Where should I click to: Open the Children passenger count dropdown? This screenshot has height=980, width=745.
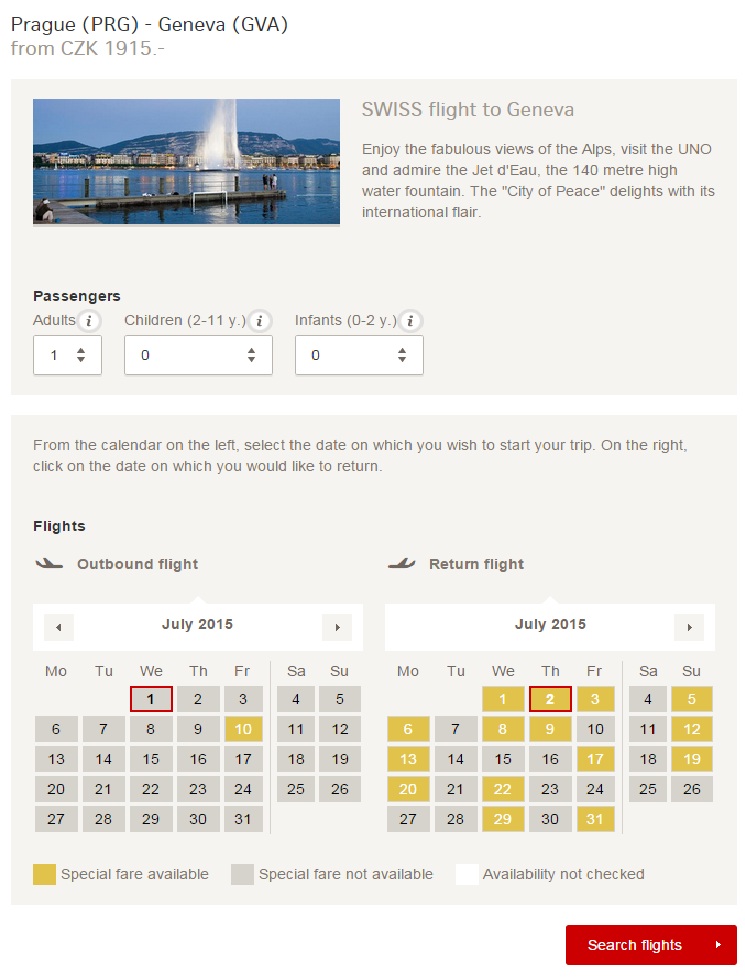tap(198, 355)
